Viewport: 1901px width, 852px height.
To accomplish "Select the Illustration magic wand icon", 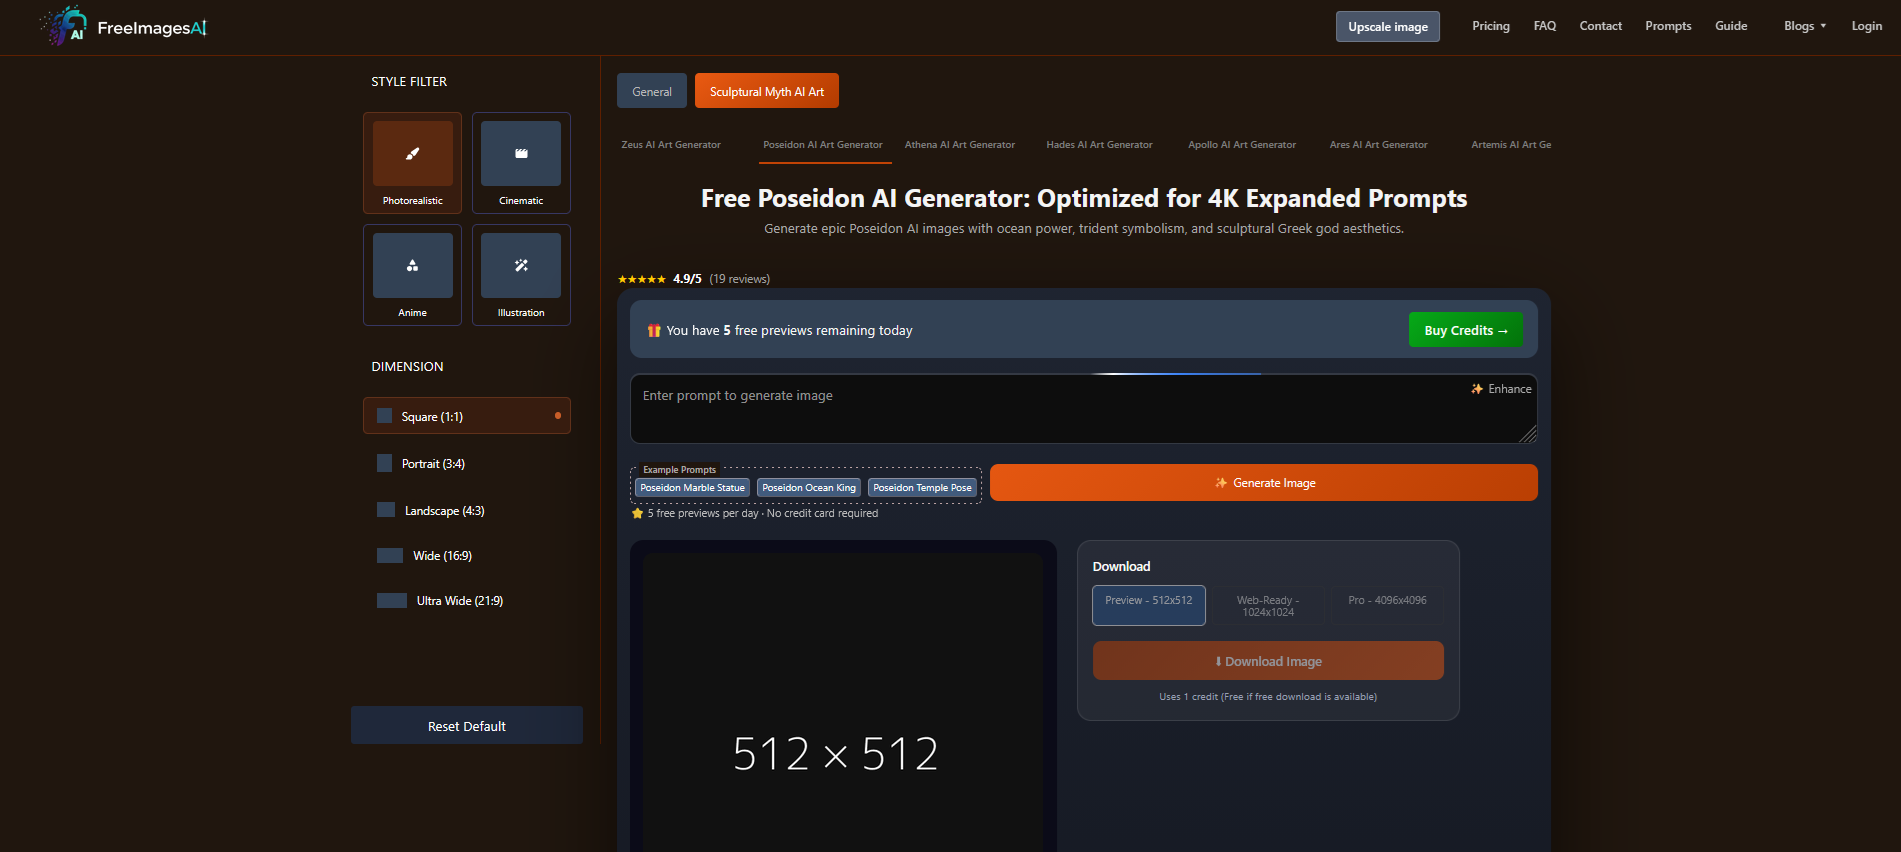I will (x=521, y=266).
